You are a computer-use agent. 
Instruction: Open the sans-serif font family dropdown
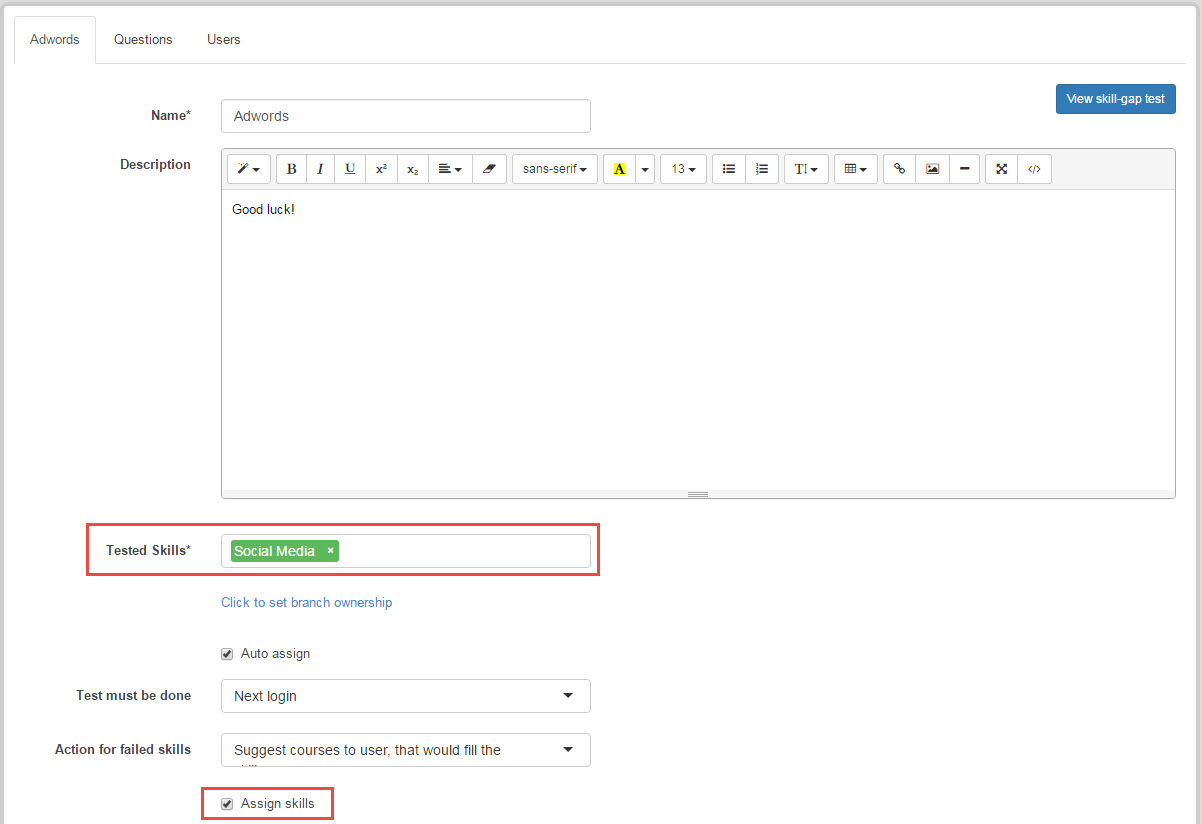click(555, 169)
